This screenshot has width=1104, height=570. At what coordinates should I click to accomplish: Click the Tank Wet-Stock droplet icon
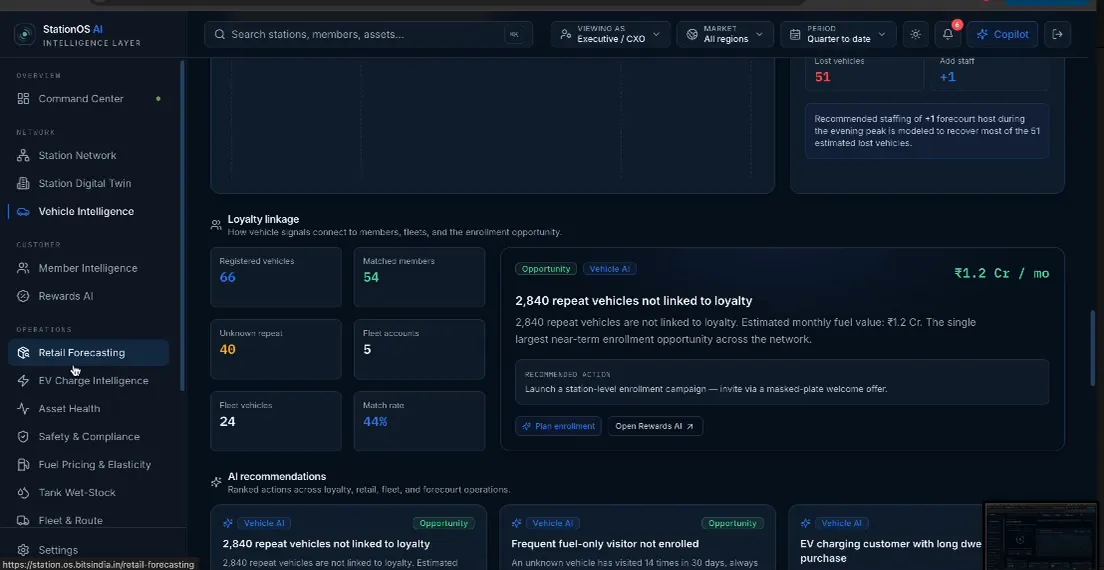point(23,493)
